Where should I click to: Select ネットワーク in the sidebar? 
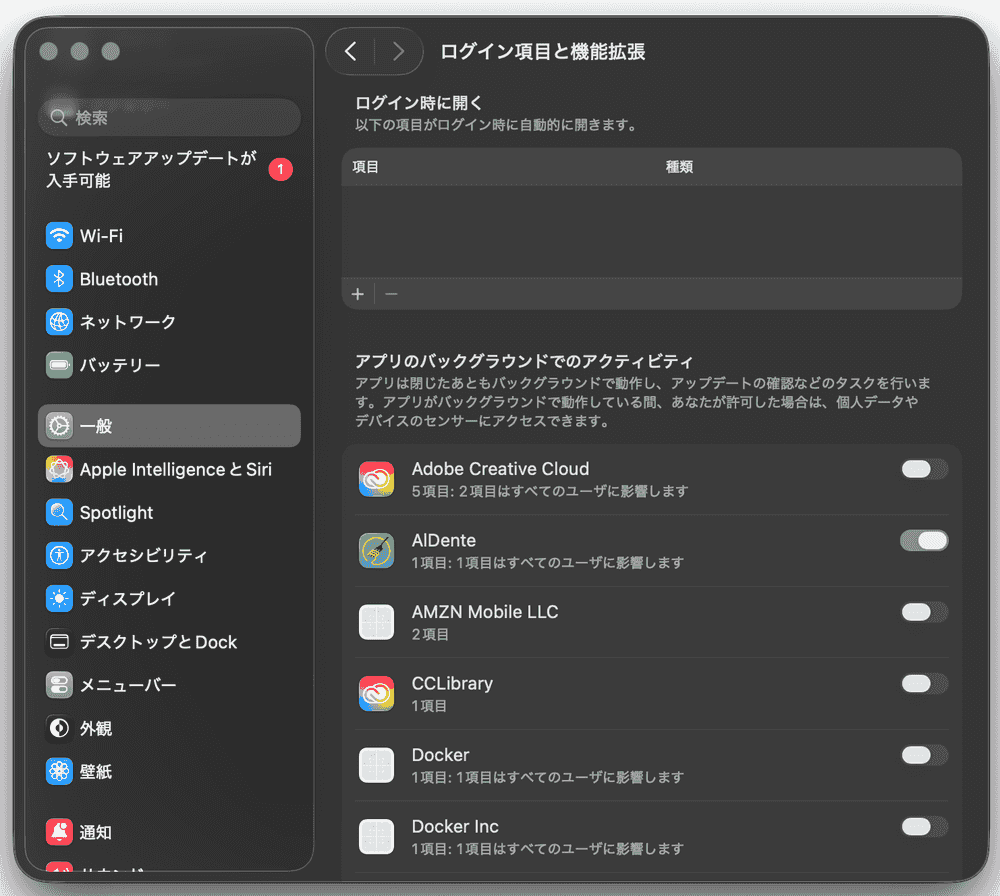tap(169, 322)
